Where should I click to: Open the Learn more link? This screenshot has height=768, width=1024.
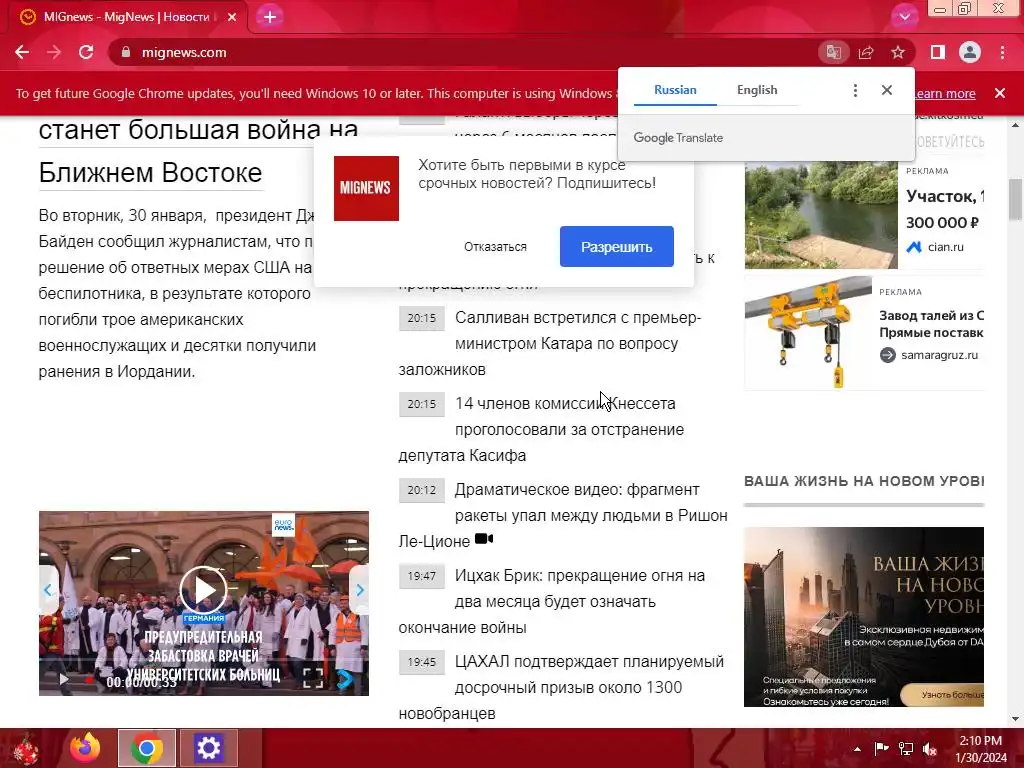(x=945, y=93)
